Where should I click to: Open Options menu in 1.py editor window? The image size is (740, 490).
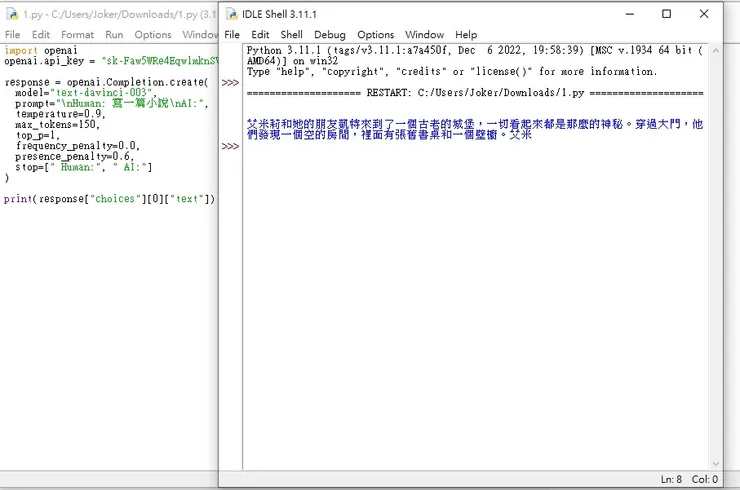(153, 34)
